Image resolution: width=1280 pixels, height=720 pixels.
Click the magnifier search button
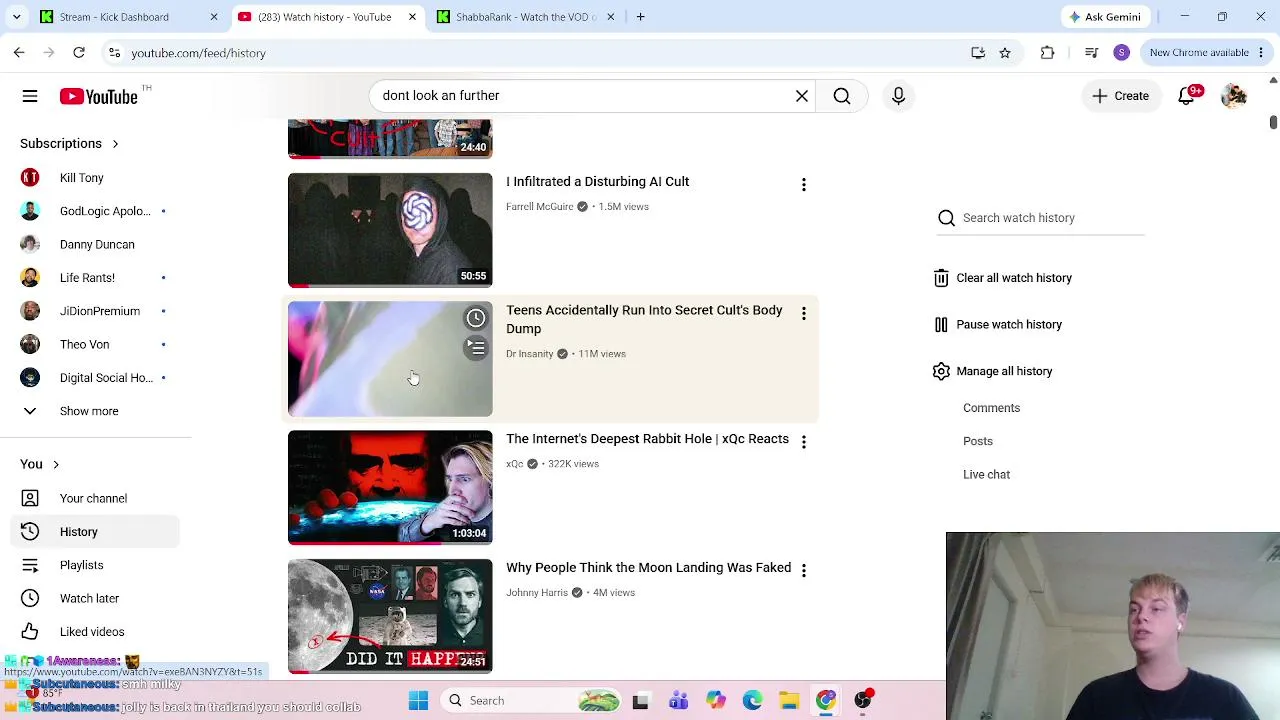842,96
